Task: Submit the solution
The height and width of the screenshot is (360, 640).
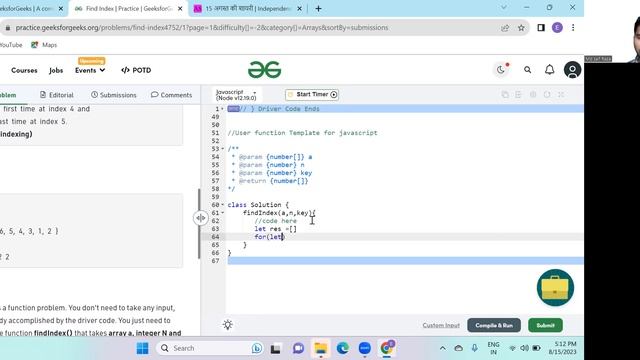Action: pyautogui.click(x=545, y=325)
